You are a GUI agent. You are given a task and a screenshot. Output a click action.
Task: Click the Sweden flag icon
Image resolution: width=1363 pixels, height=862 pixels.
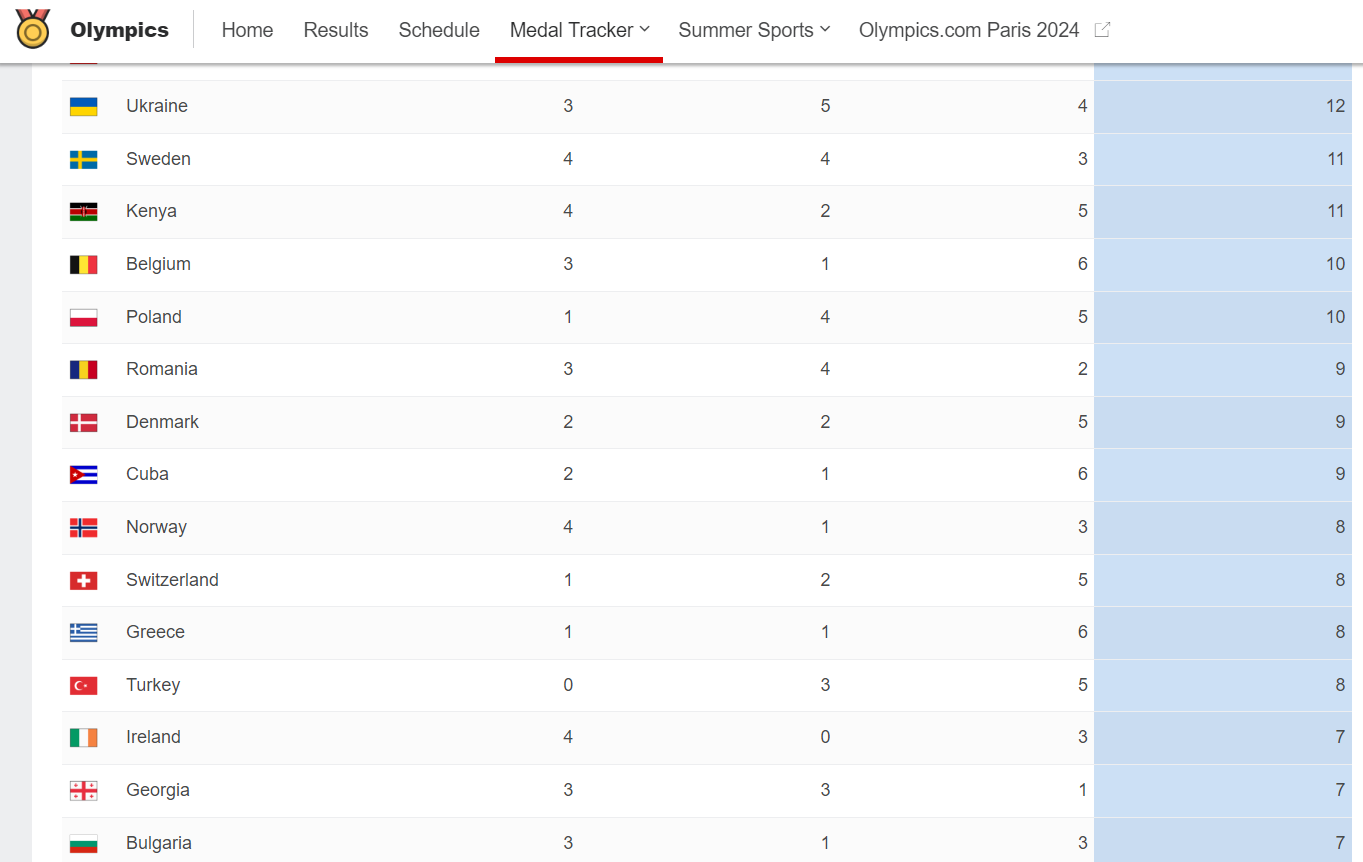(83, 159)
